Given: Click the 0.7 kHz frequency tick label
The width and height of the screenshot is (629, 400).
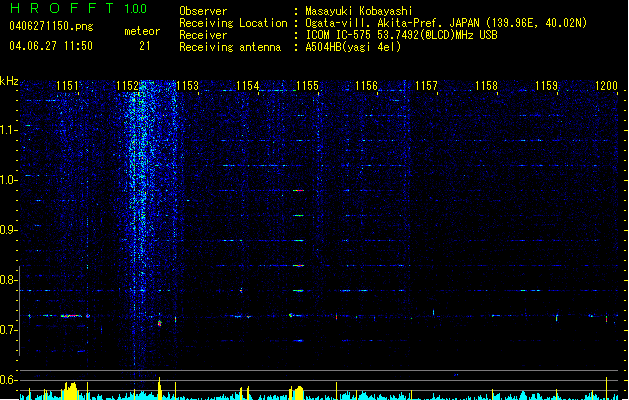Looking at the screenshot, I should (x=8, y=330).
